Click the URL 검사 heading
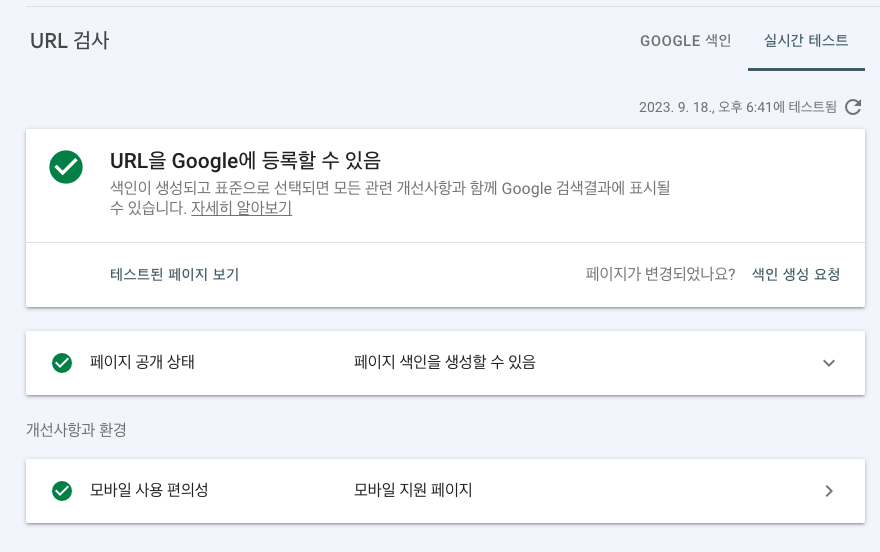The height and width of the screenshot is (552, 880). tap(70, 40)
